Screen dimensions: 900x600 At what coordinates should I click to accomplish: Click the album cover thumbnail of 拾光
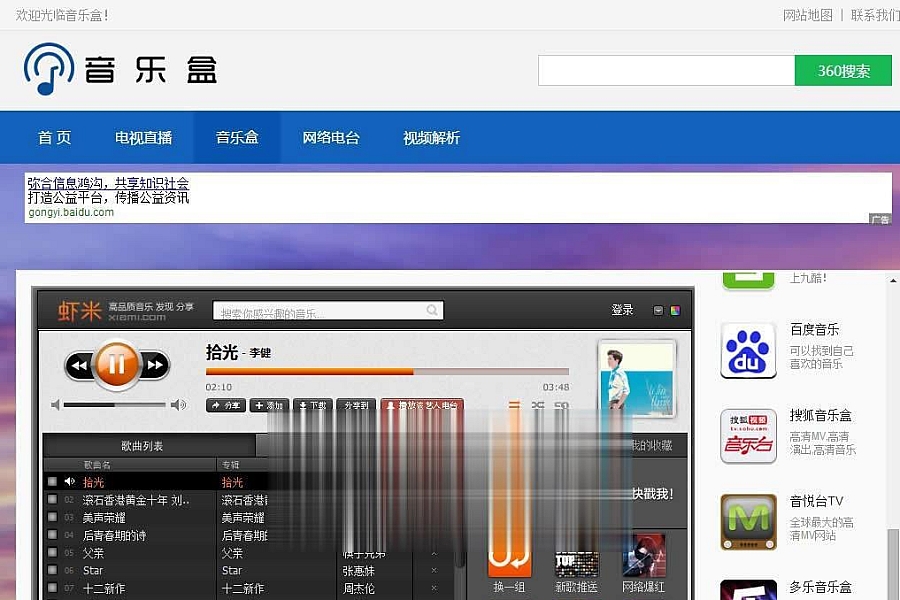[x=637, y=379]
